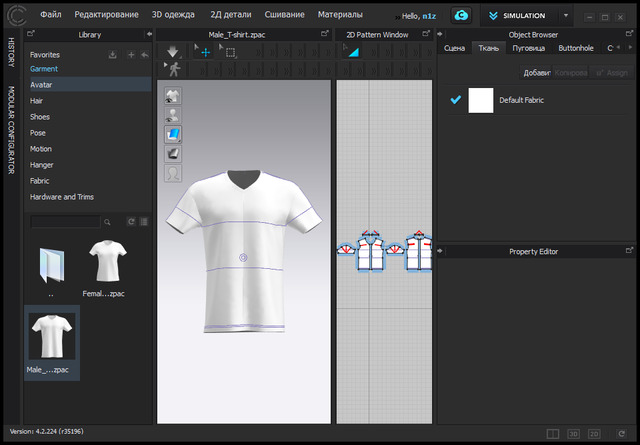Switch Library to list view icon
This screenshot has width=640, height=445.
144,221
